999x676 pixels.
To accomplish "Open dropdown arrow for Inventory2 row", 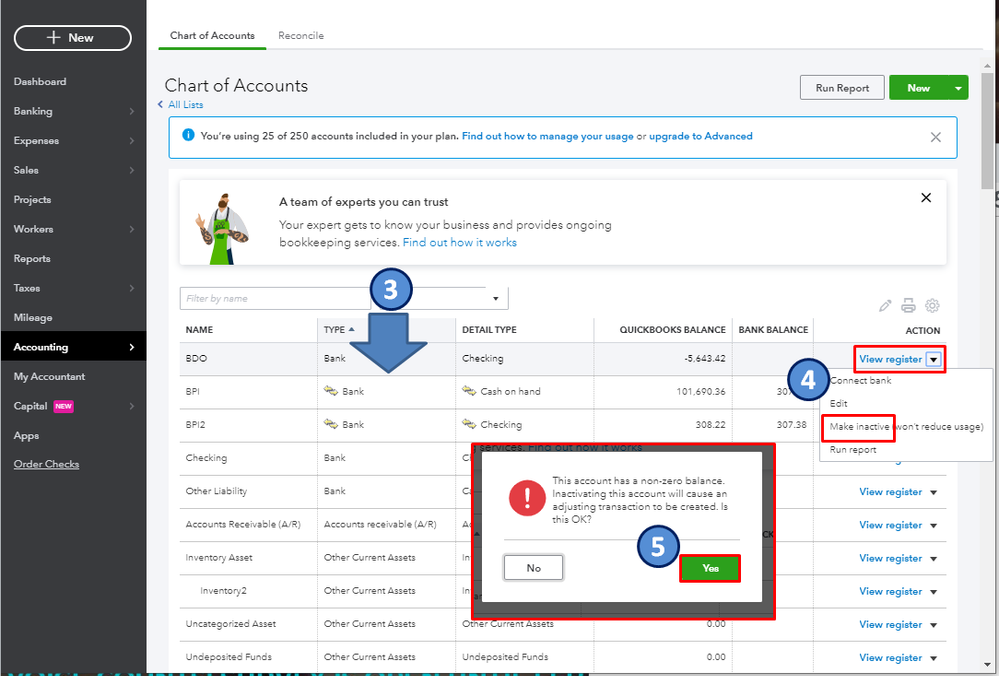I will 933,592.
